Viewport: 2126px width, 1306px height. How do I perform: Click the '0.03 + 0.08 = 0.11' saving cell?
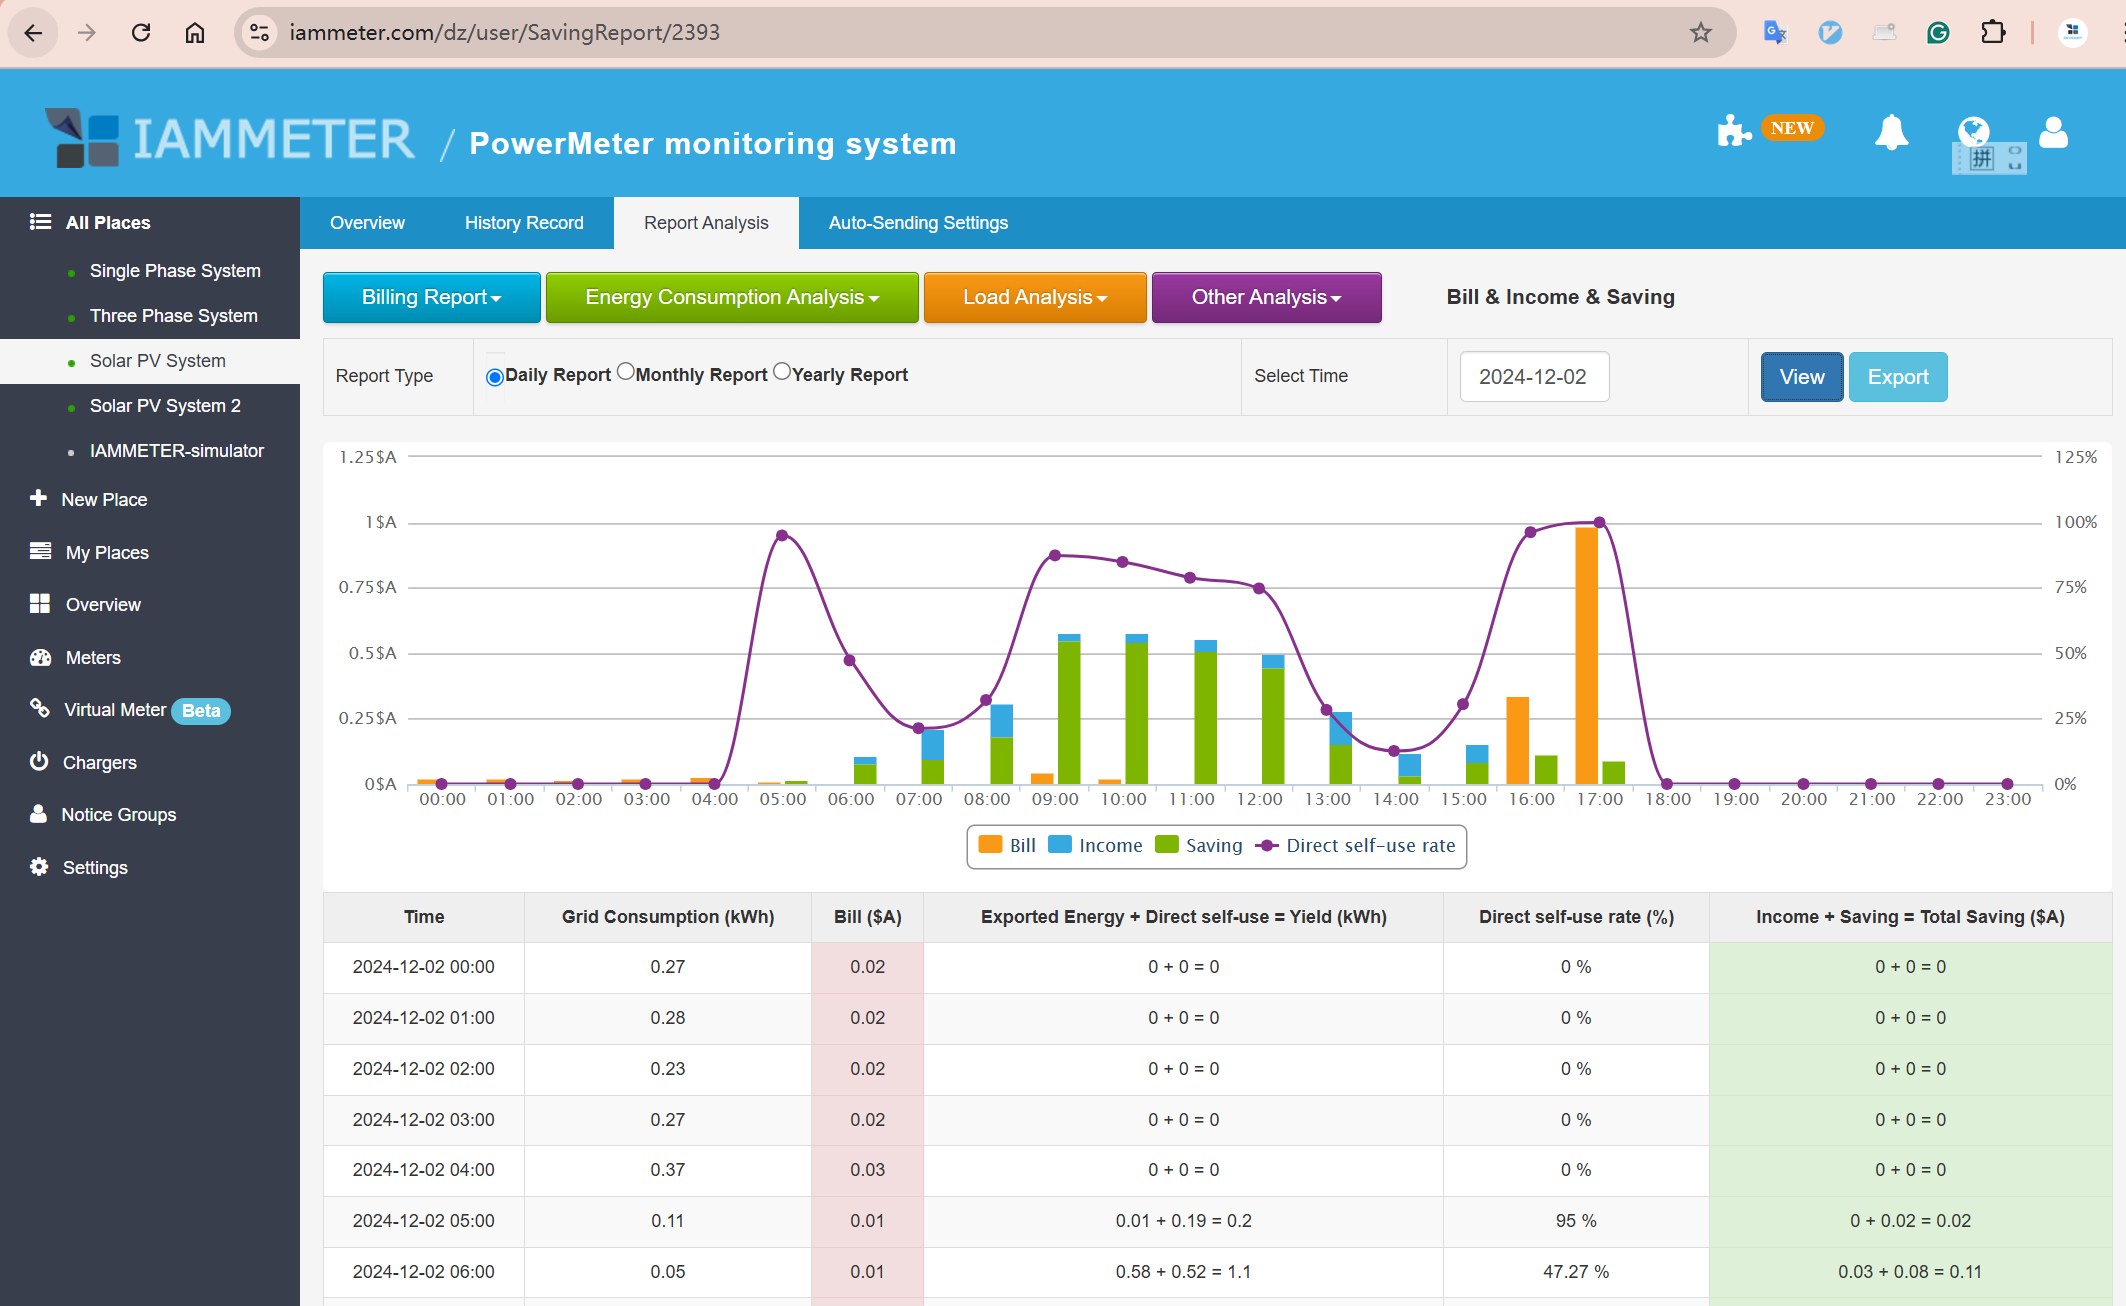1910,1272
